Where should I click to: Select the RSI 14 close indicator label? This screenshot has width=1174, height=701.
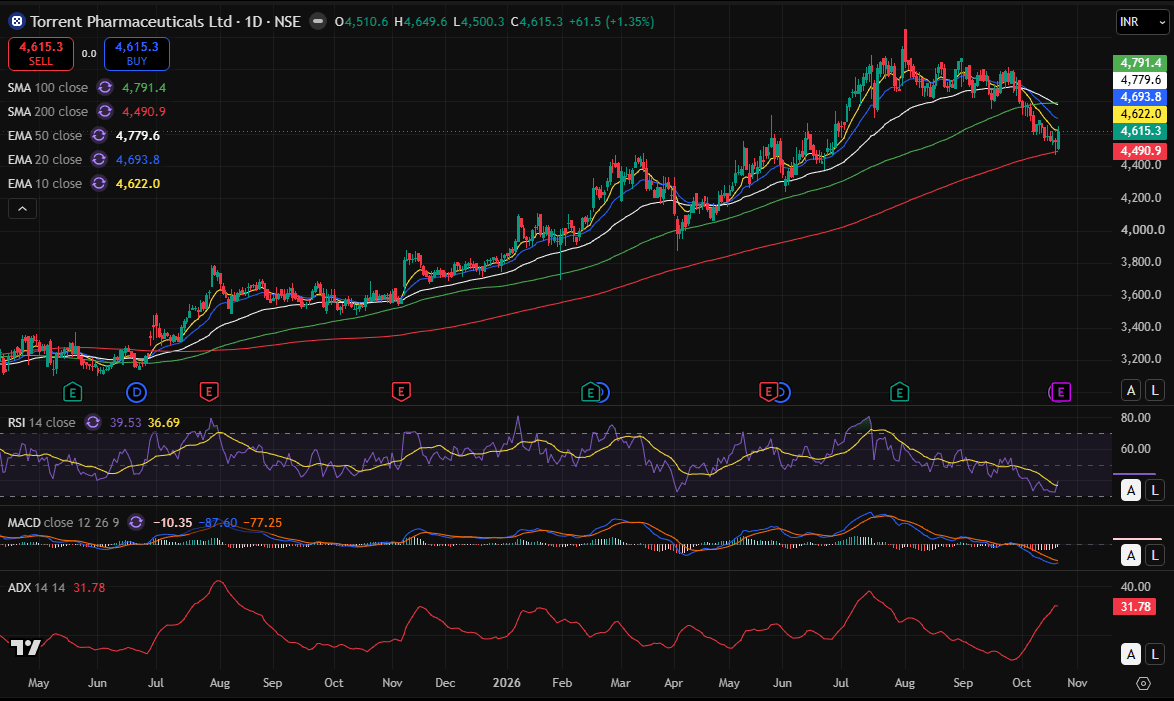click(42, 422)
